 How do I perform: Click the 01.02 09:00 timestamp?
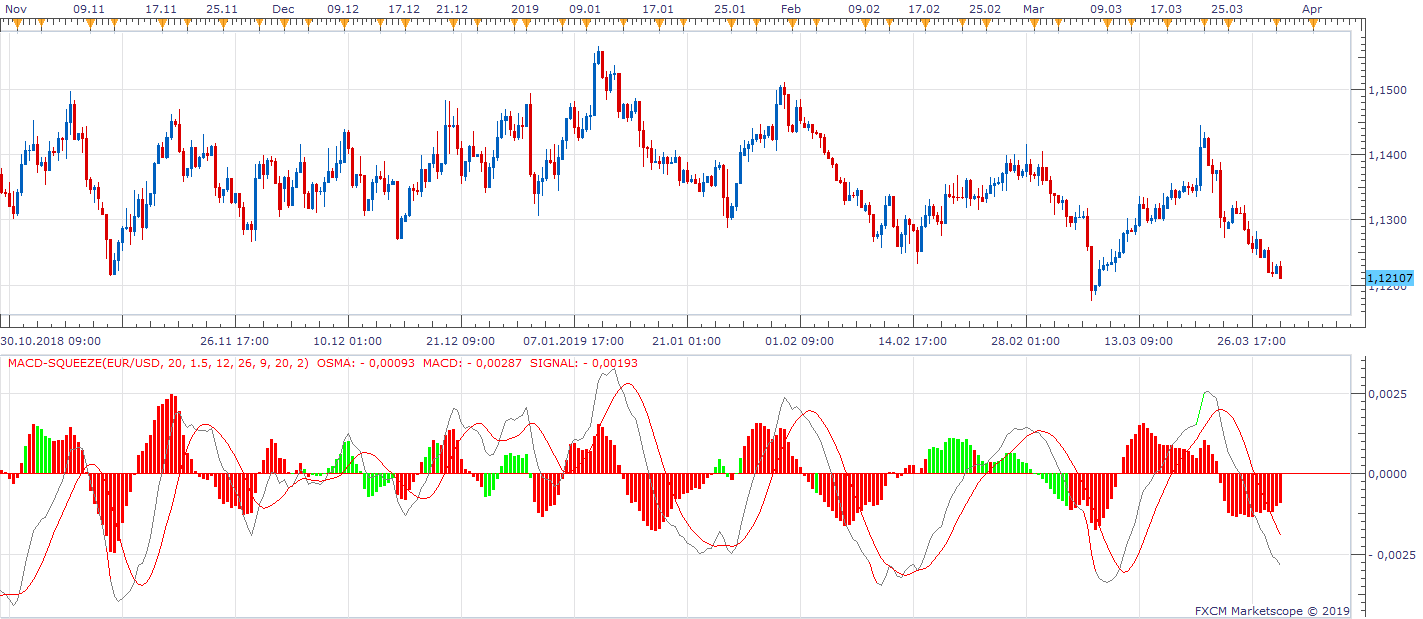799,341
